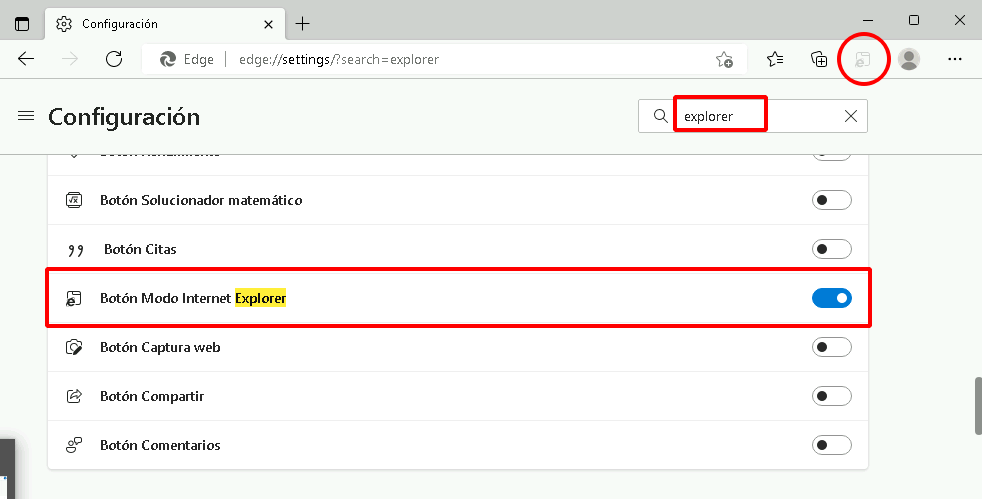Open the Edge settings and more menu
The height and width of the screenshot is (499, 982).
click(x=954, y=59)
